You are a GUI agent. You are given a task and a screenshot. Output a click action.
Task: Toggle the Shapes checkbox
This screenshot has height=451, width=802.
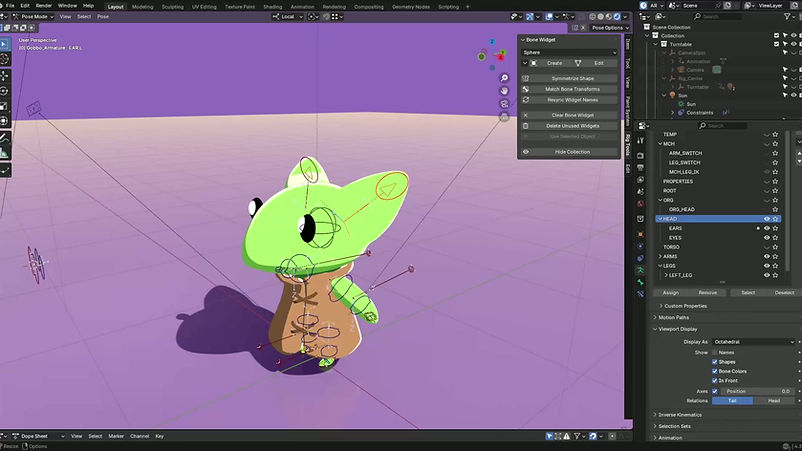coord(716,362)
